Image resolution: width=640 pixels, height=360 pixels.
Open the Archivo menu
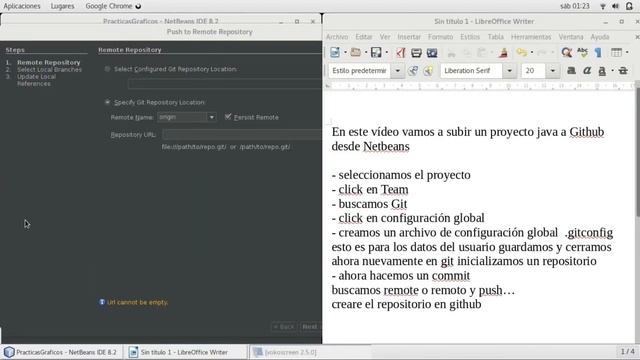pos(337,37)
